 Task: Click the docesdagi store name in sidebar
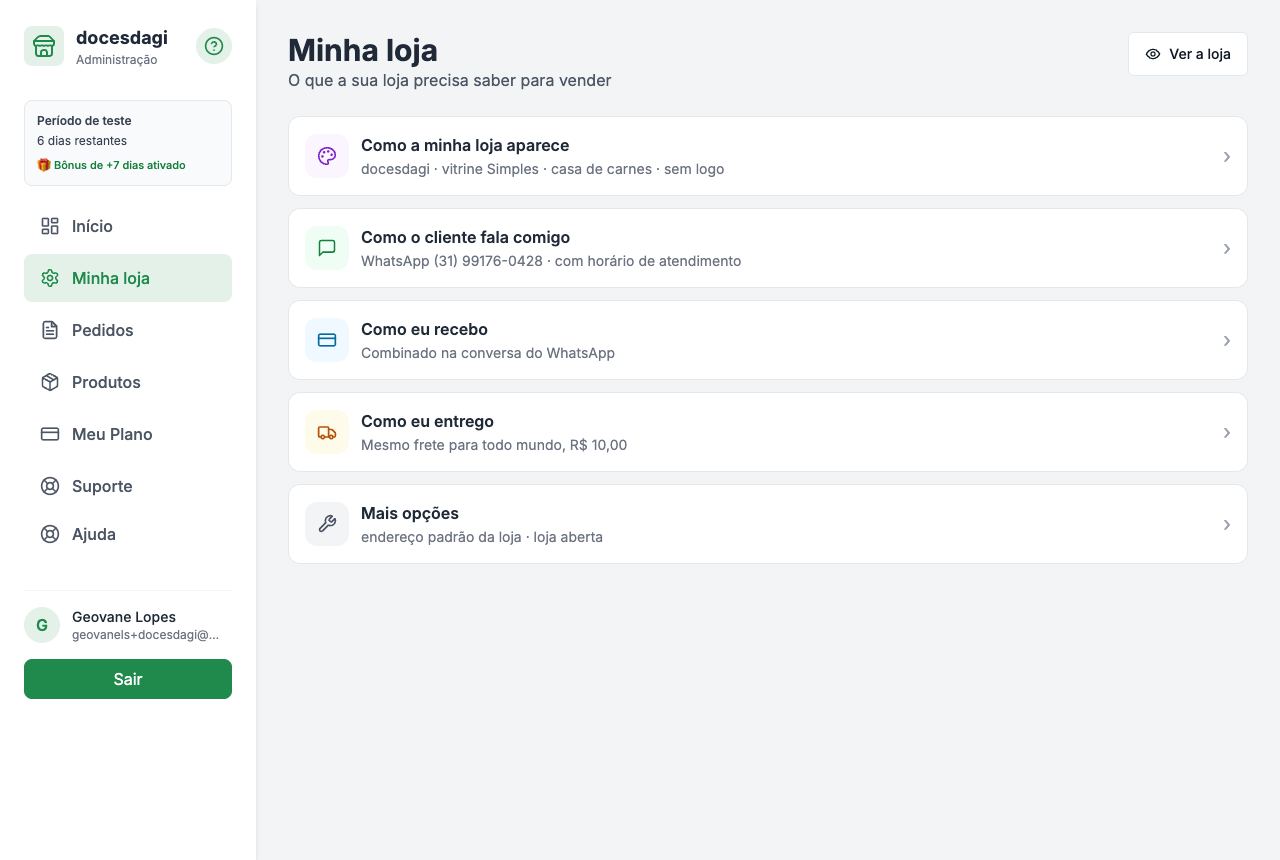(122, 38)
